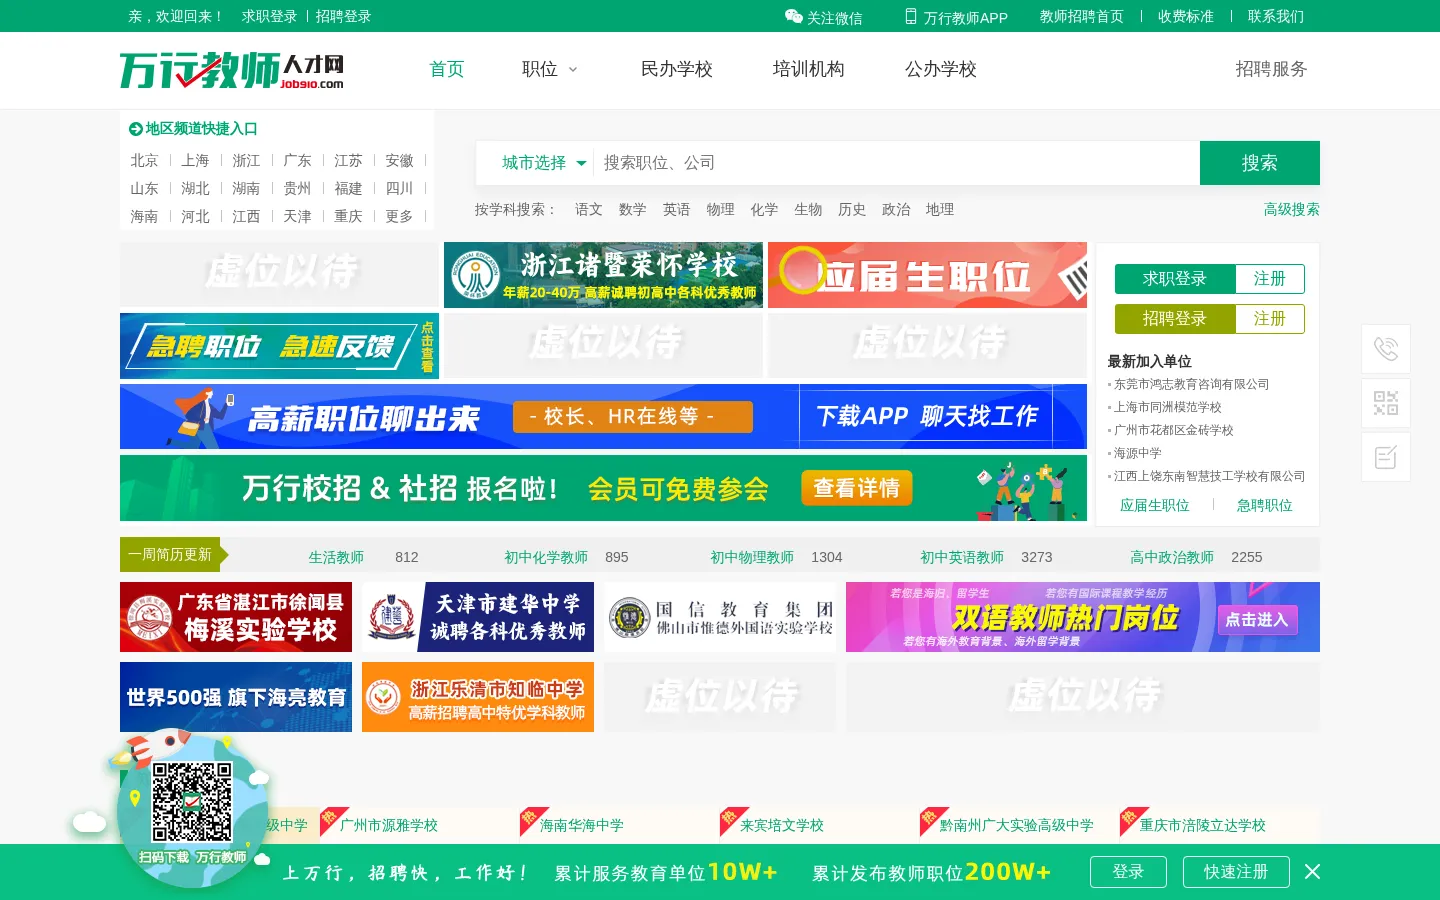Open the 双语教师热门岗位 点击进入 banner

click(x=1083, y=617)
